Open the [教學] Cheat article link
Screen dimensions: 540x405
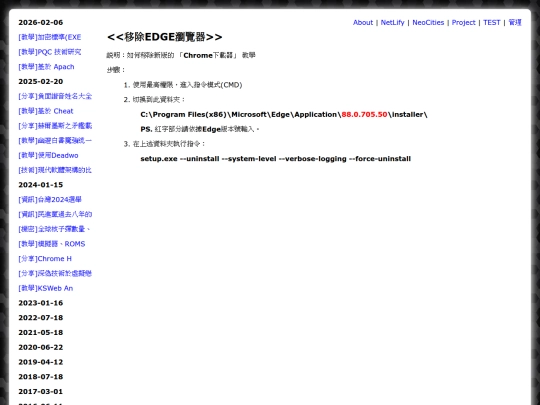pyautogui.click(x=46, y=111)
